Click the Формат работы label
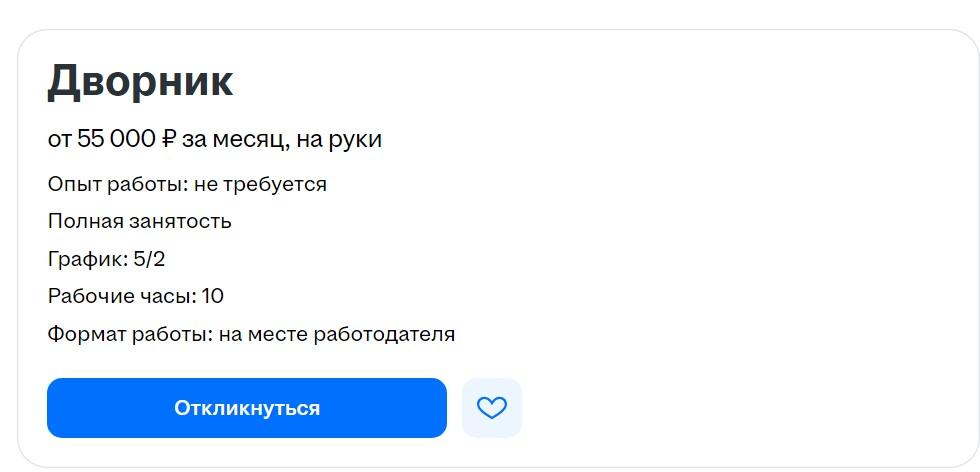 click(129, 334)
